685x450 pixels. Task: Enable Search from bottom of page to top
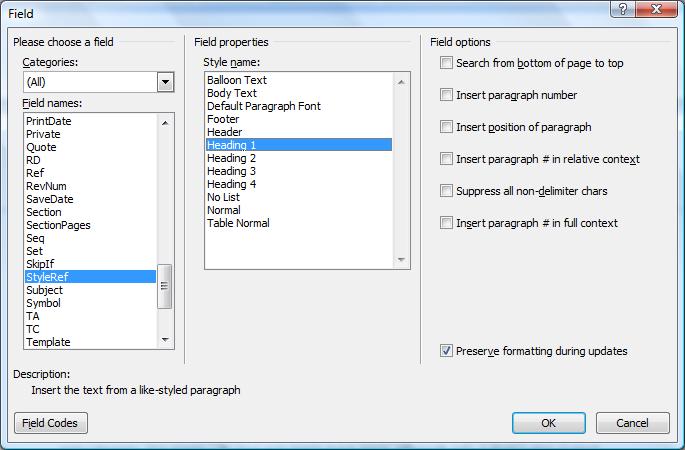click(x=446, y=63)
